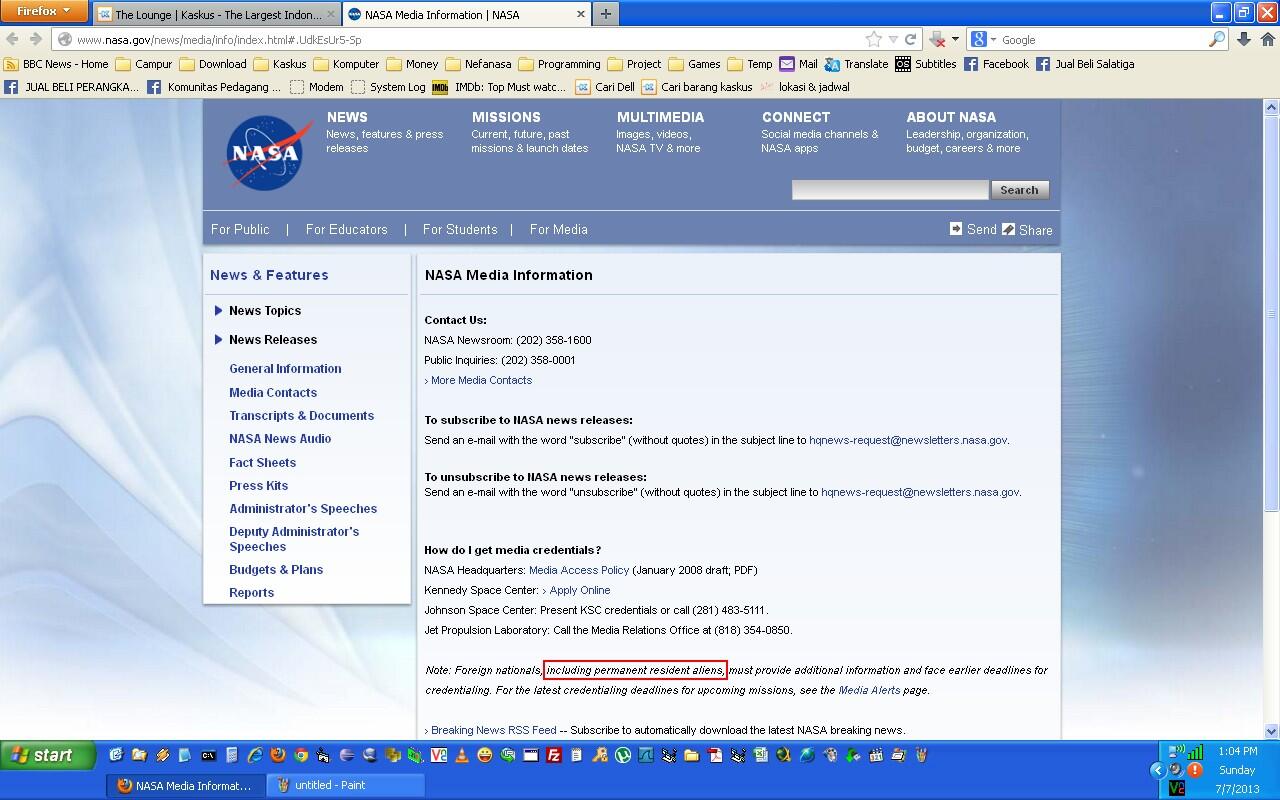This screenshot has height=800, width=1280.
Task: Switch to the untitled - Paint taskbar window
Action: click(x=346, y=785)
